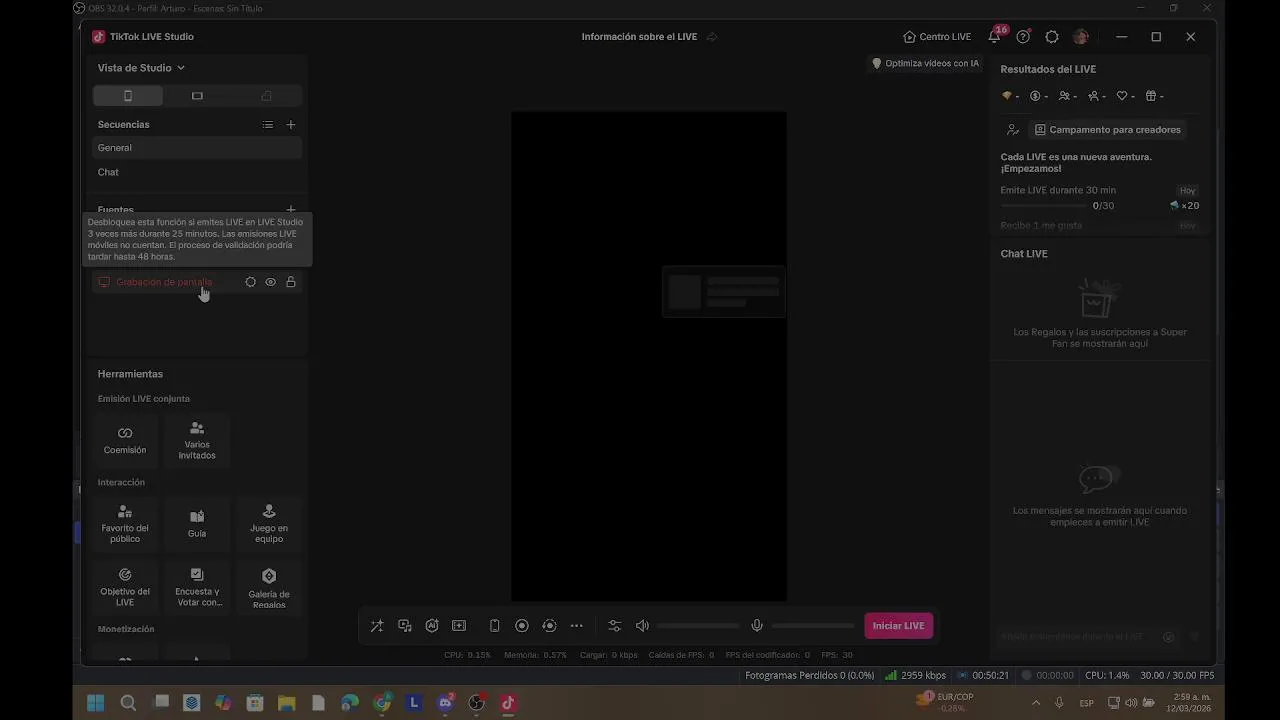The image size is (1280, 720).
Task: Start recording with the record circle button
Action: point(522,626)
